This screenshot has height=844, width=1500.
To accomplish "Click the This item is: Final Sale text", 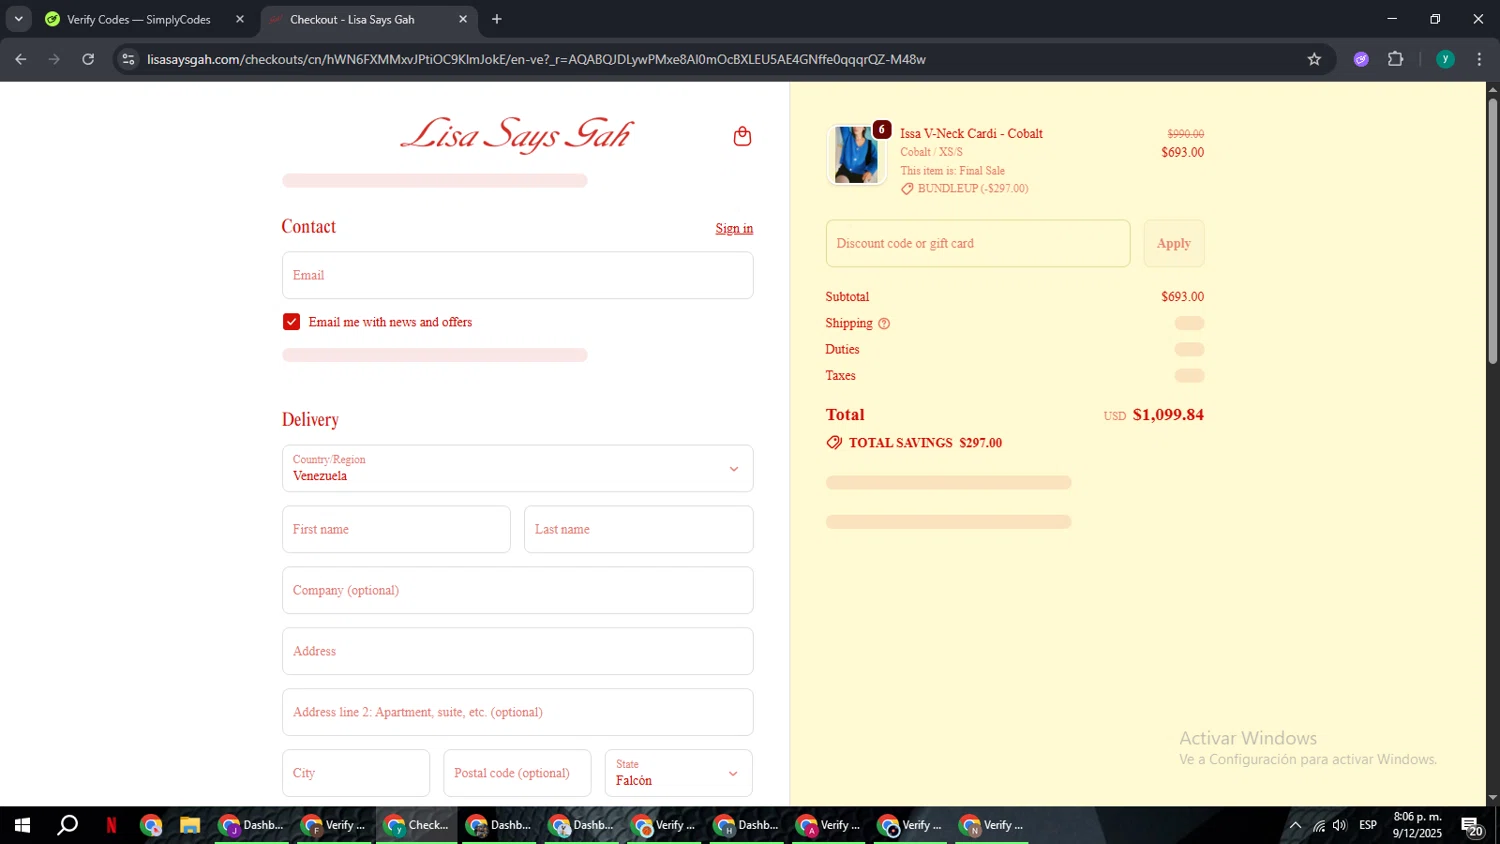I will tap(952, 171).
